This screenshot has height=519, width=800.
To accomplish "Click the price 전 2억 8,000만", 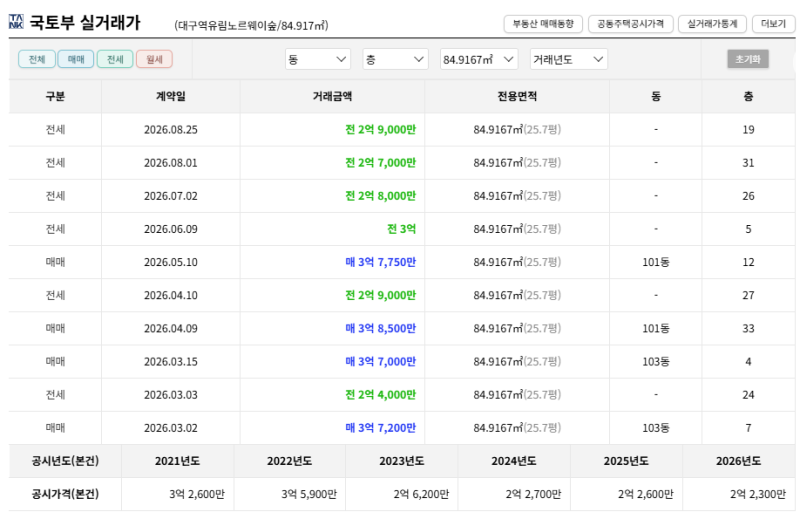I will point(381,196).
